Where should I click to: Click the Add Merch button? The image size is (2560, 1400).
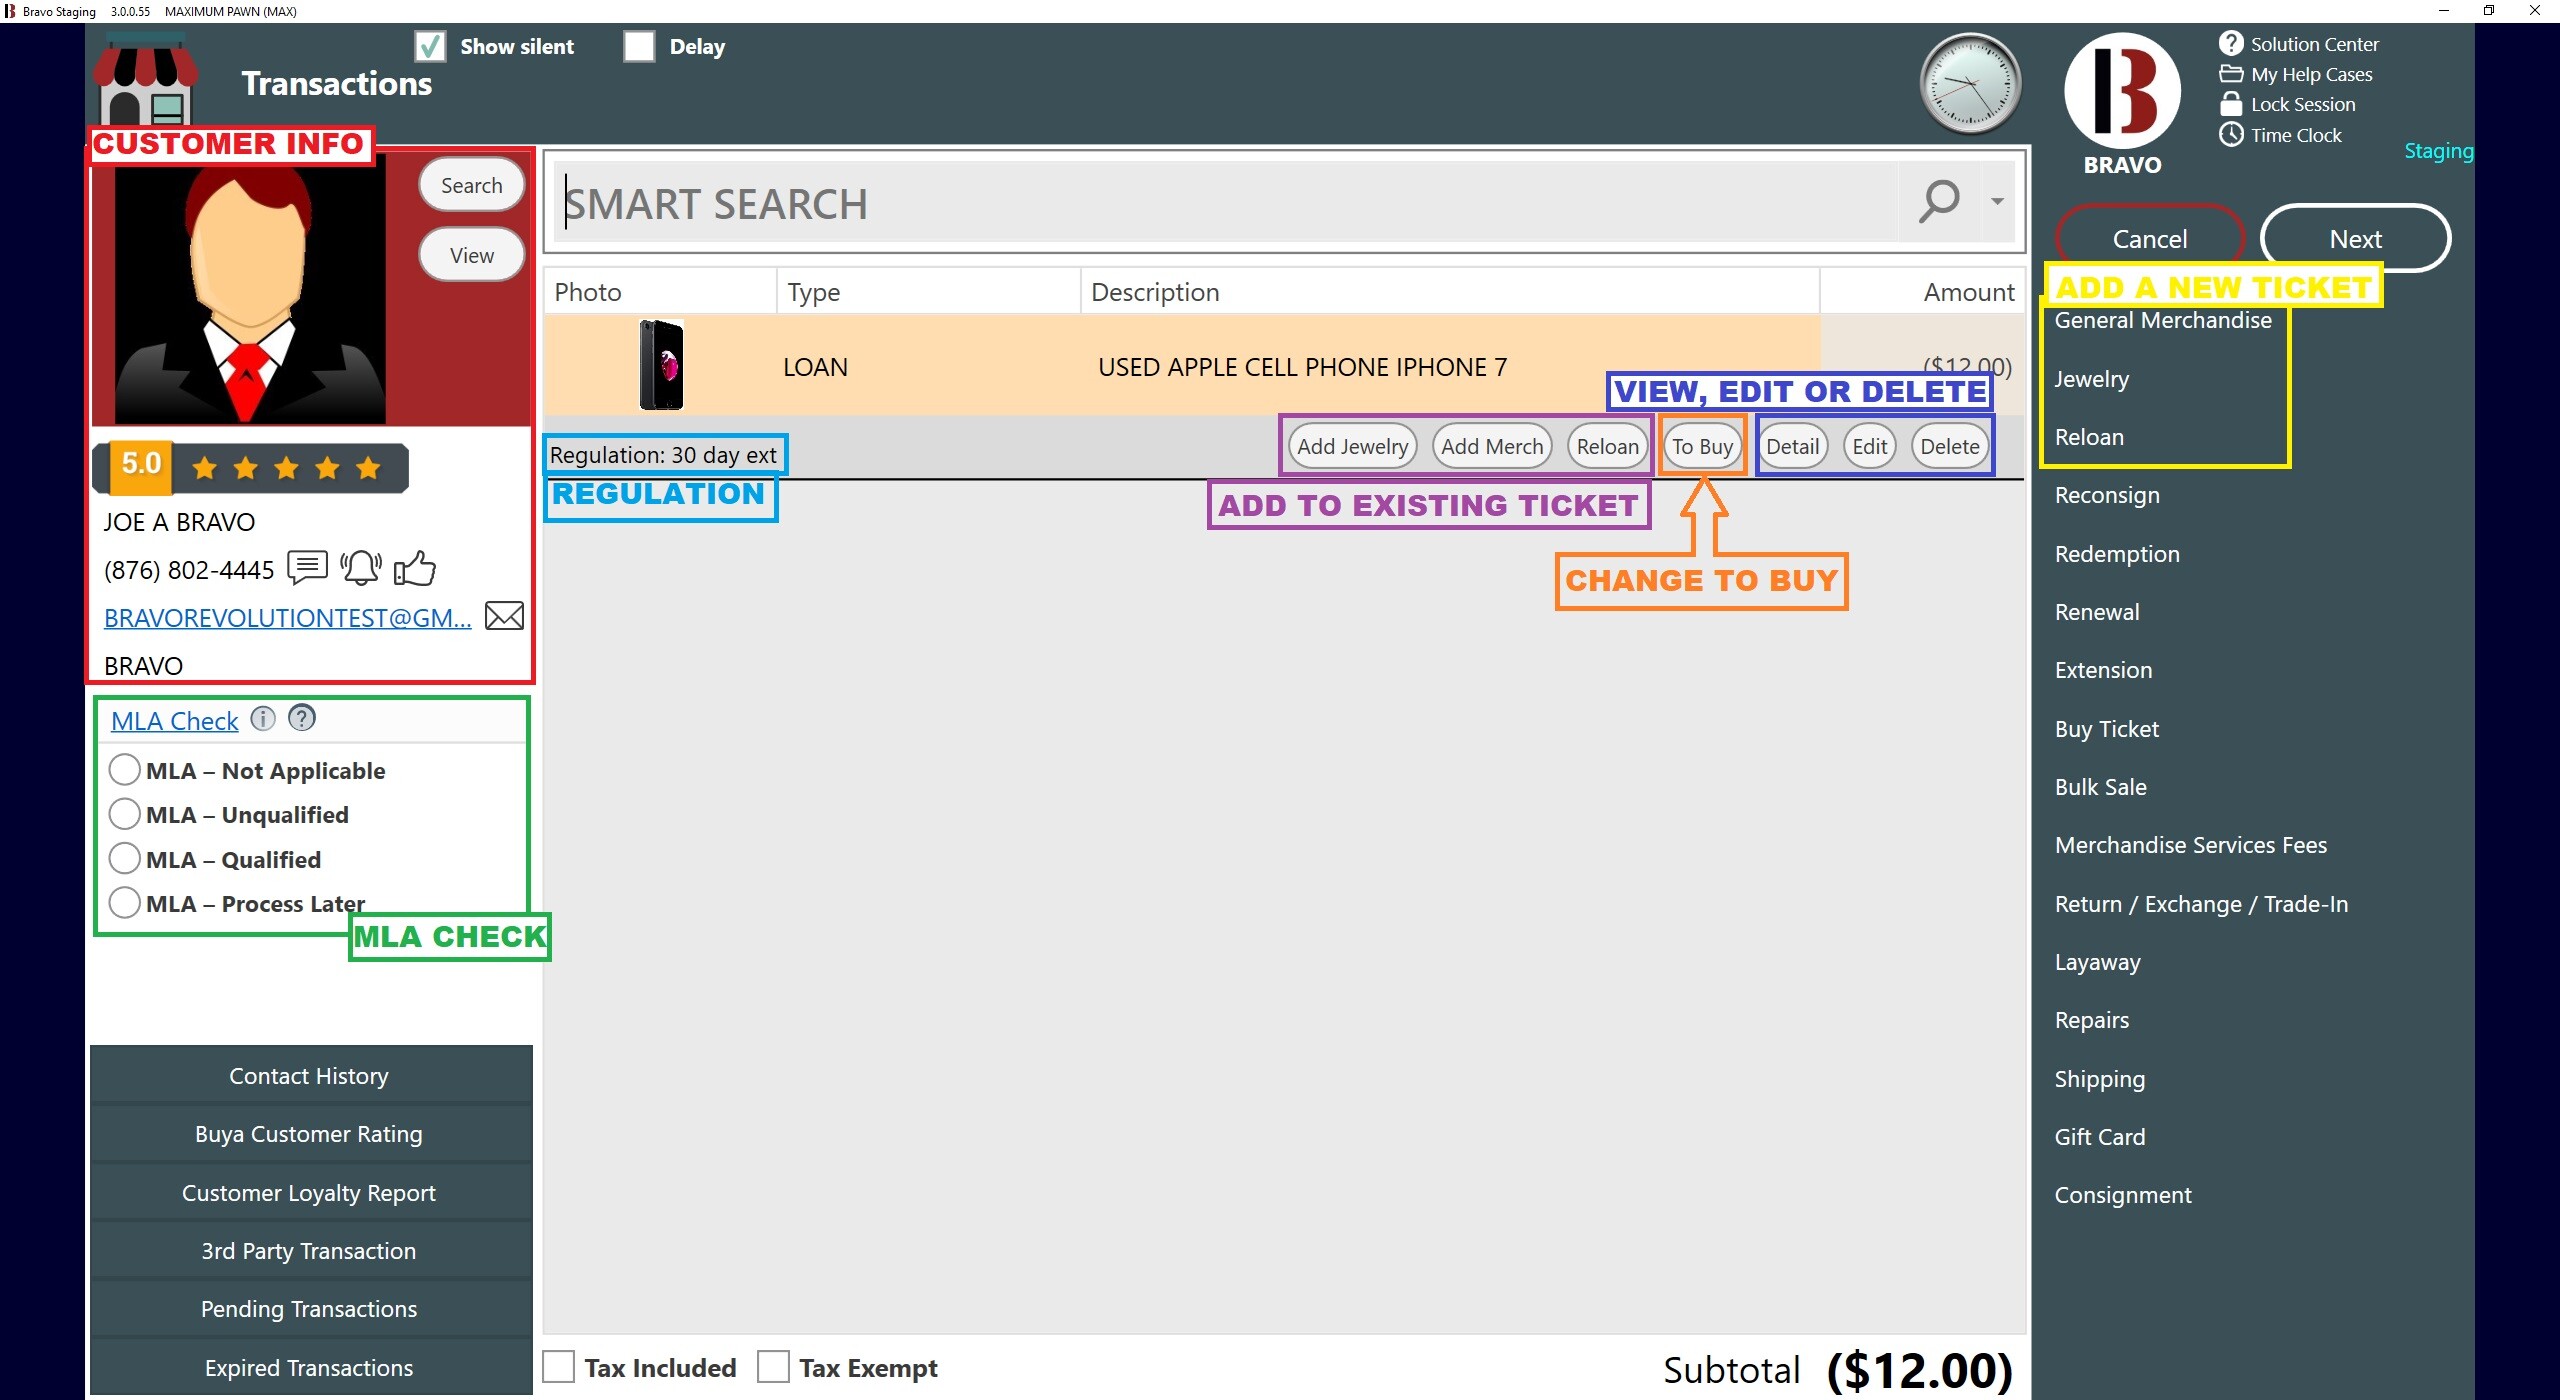coord(1492,446)
